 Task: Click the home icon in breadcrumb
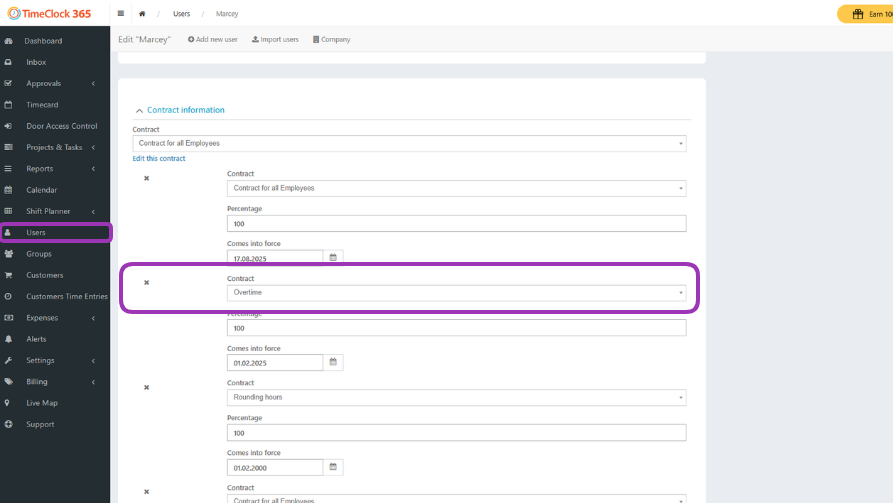tap(142, 14)
